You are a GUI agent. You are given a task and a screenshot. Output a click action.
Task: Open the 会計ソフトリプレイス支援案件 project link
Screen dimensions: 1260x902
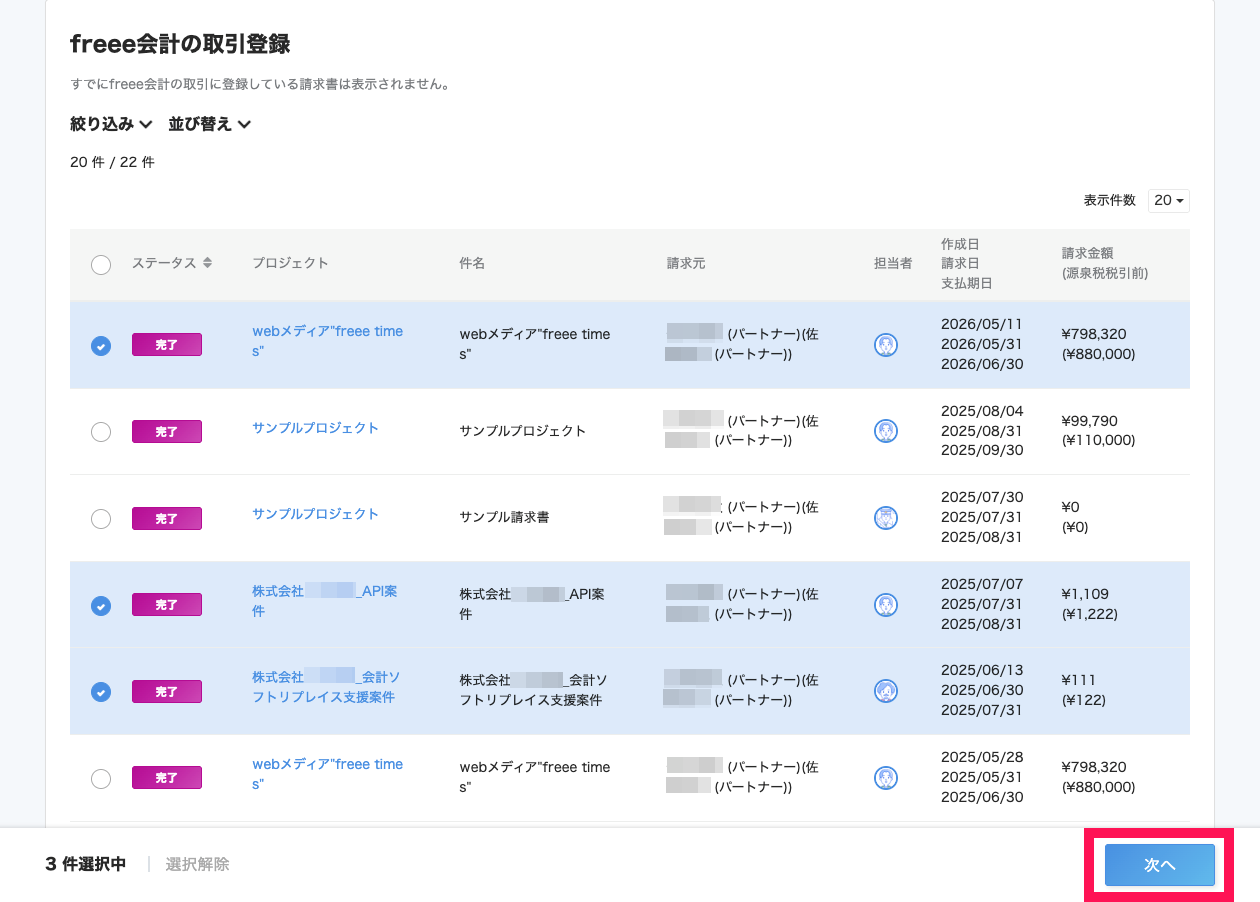click(x=327, y=687)
